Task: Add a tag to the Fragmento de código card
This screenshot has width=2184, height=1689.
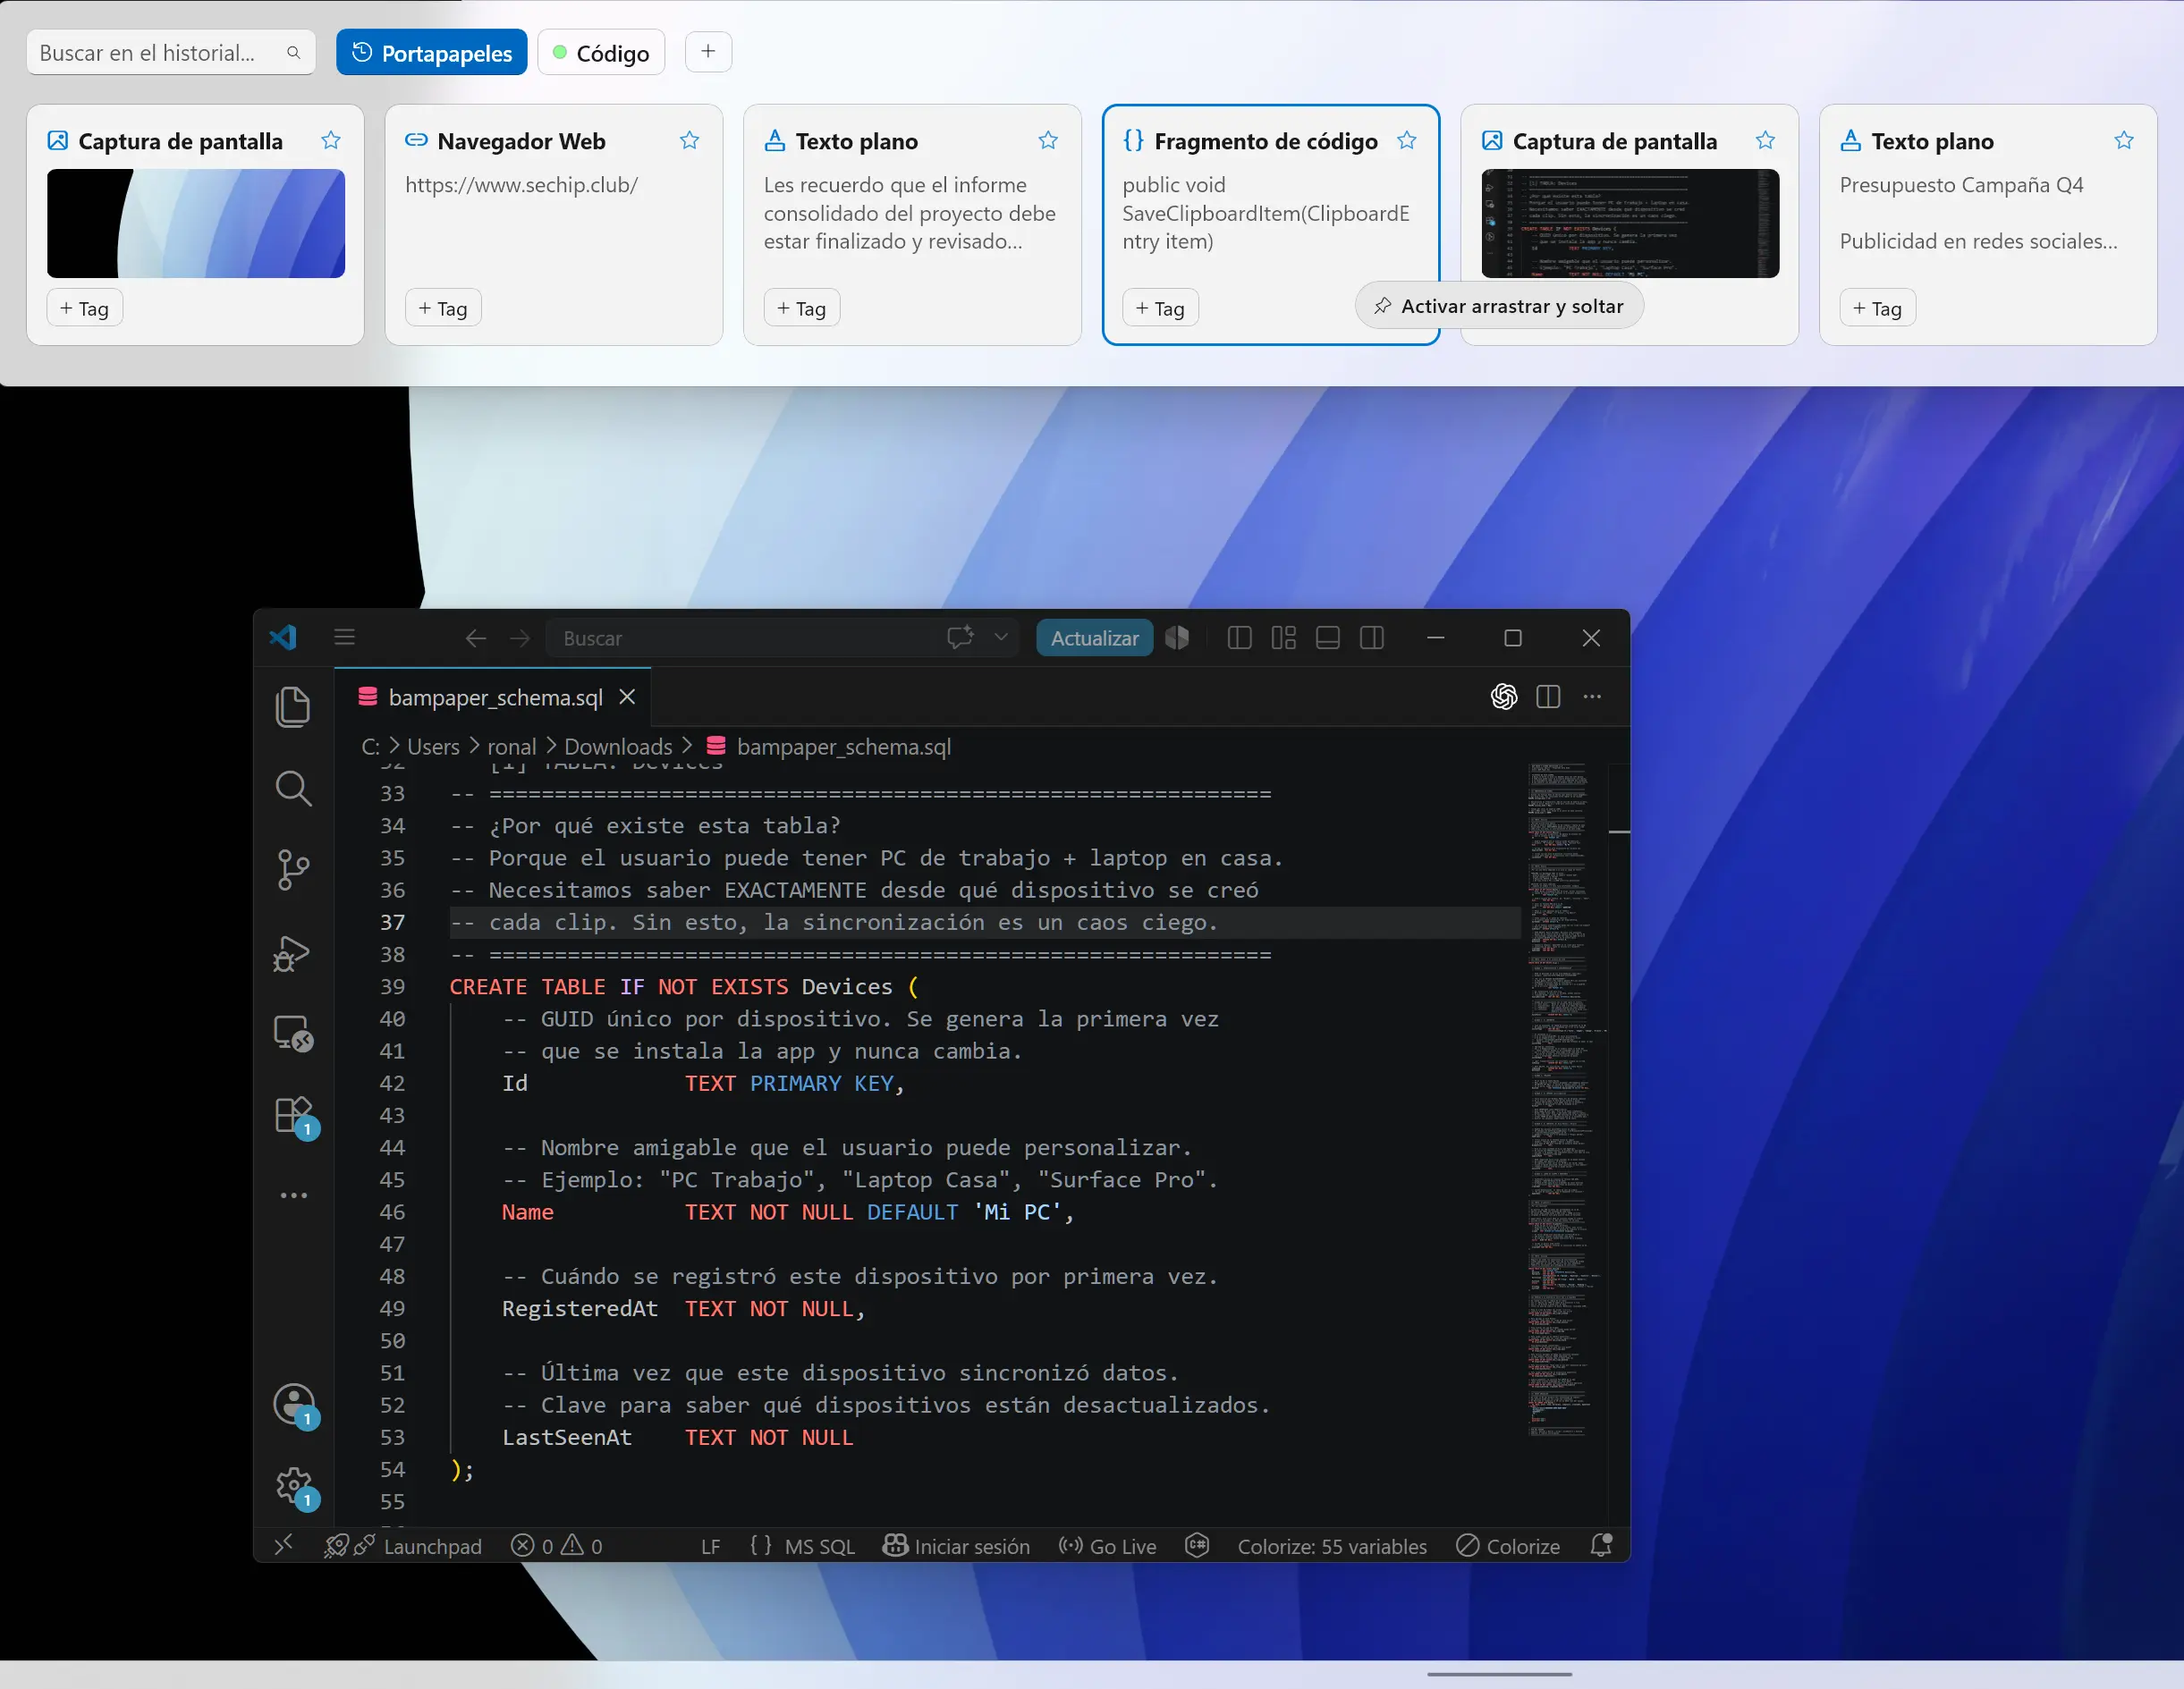Action: [1160, 308]
